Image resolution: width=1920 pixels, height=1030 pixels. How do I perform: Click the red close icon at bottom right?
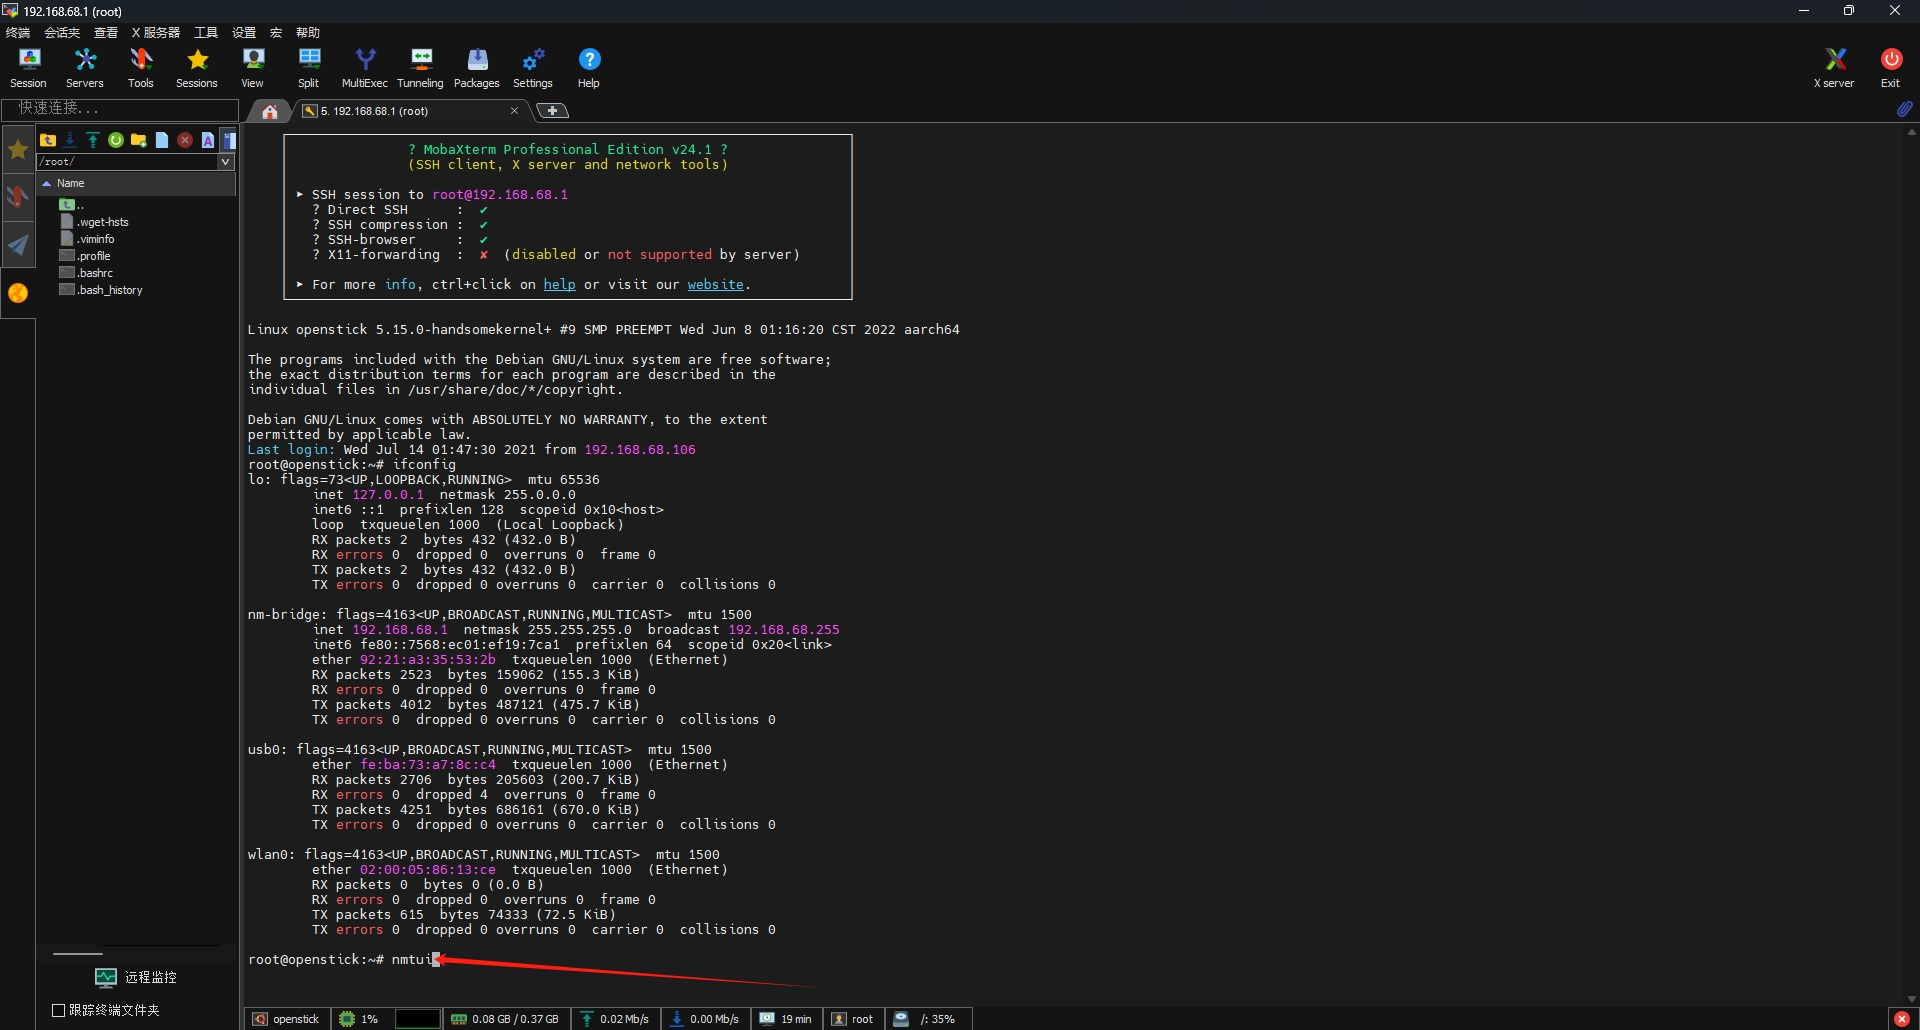1902,1019
